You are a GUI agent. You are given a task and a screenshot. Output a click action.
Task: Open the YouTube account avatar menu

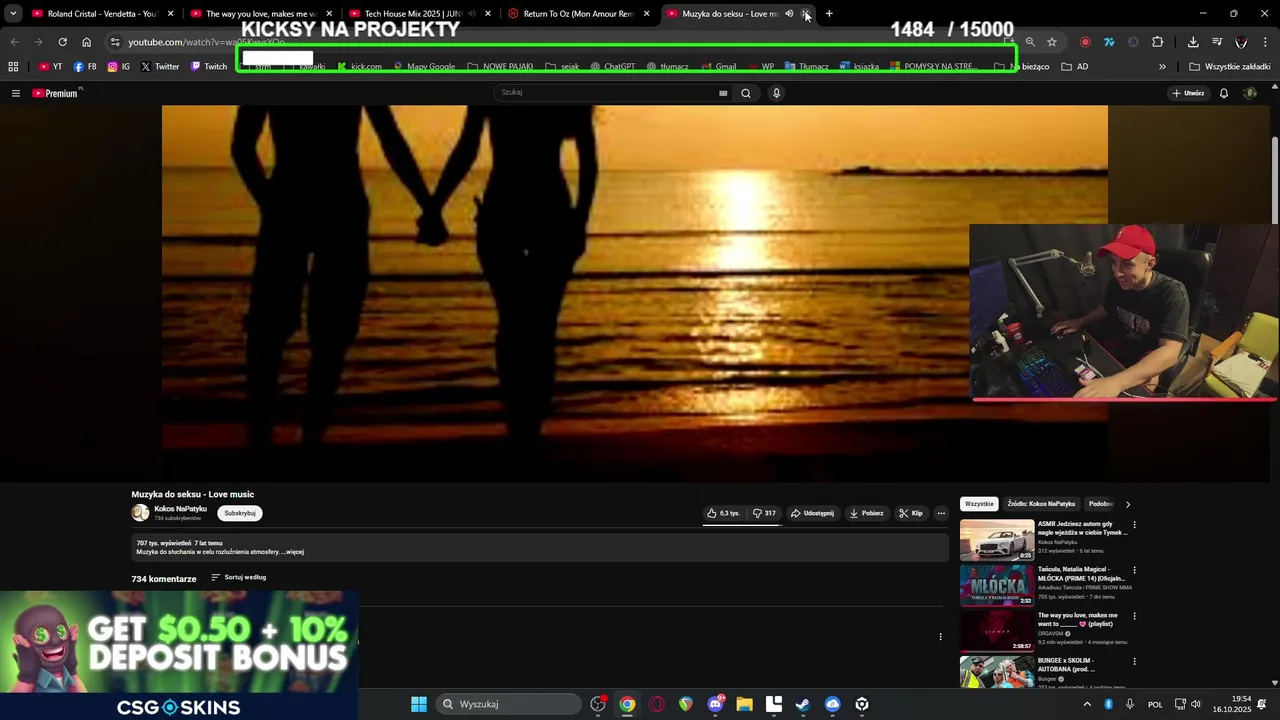[x=1250, y=93]
